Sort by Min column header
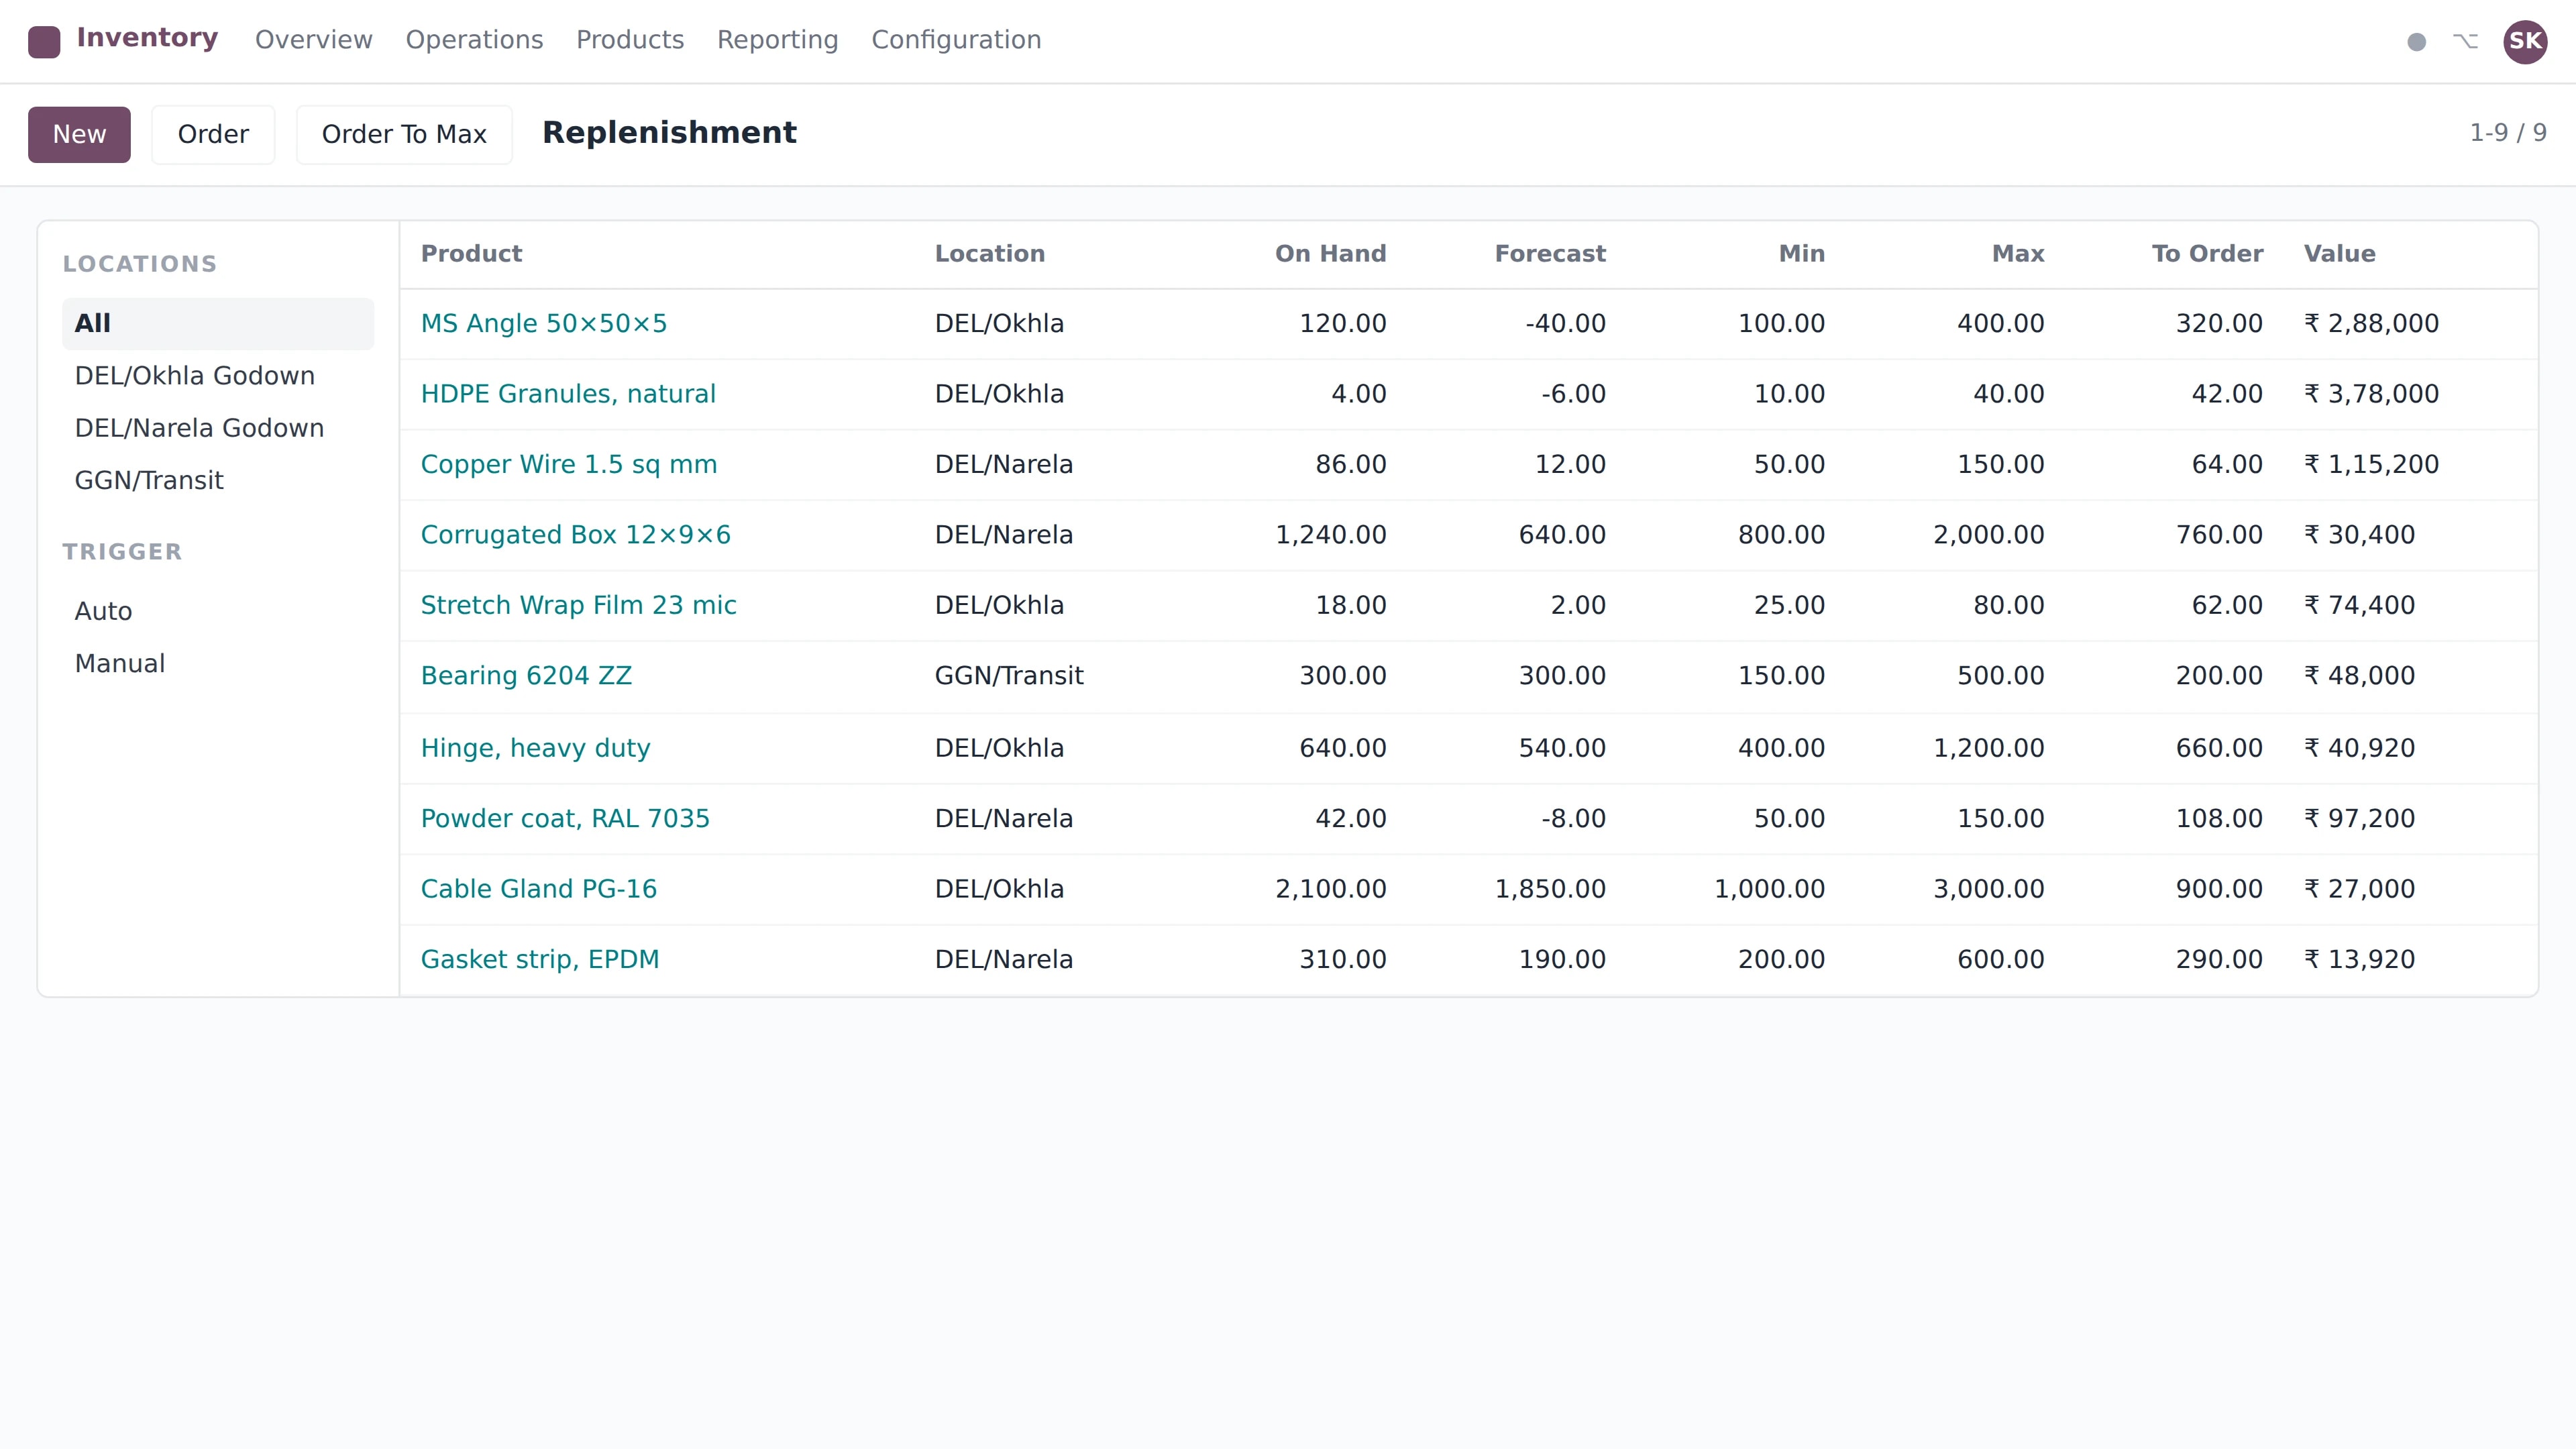 (1801, 254)
